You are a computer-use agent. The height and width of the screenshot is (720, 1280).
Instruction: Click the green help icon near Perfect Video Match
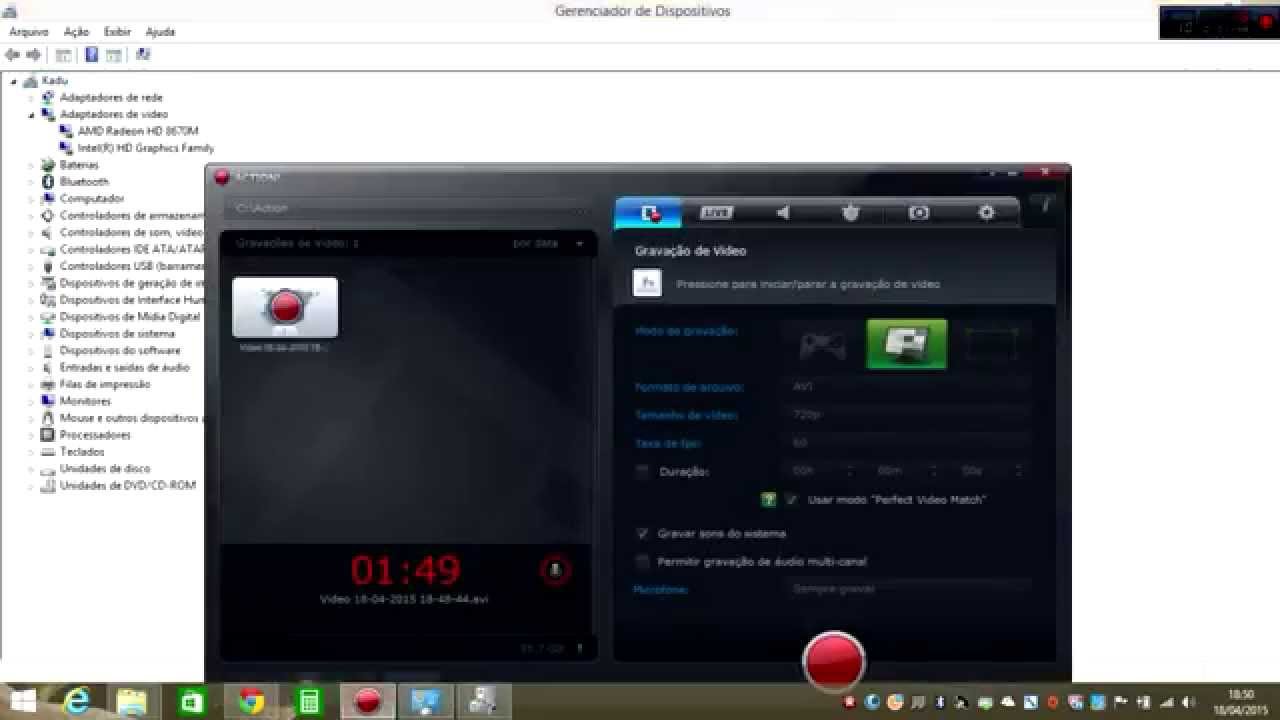(768, 499)
